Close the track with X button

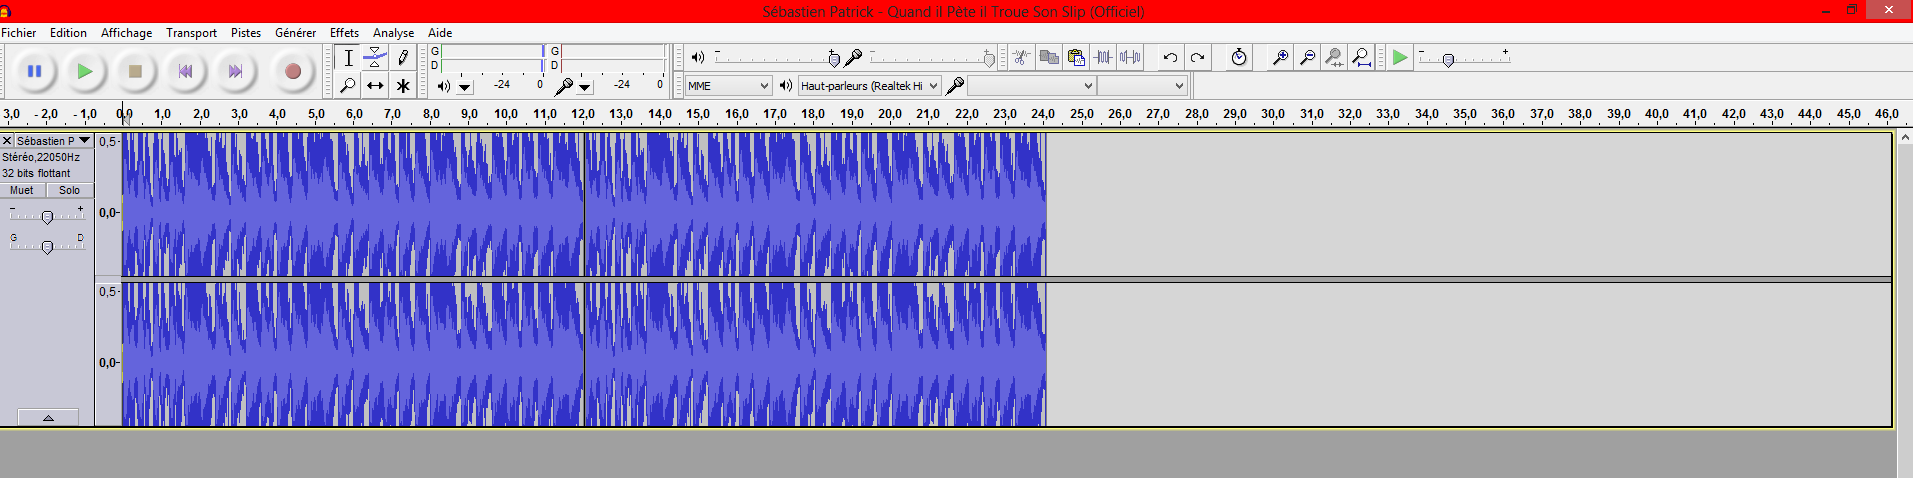(x=7, y=141)
